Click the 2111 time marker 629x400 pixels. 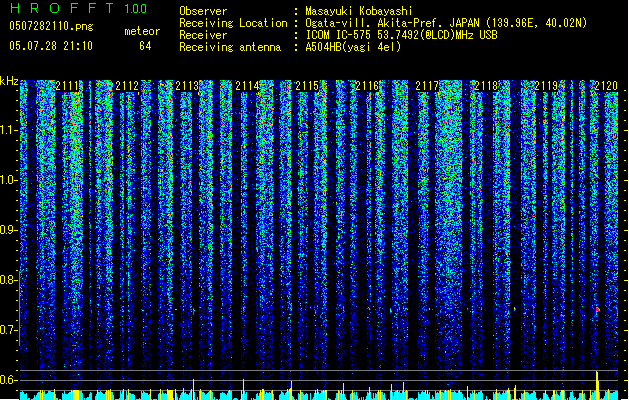click(x=67, y=86)
